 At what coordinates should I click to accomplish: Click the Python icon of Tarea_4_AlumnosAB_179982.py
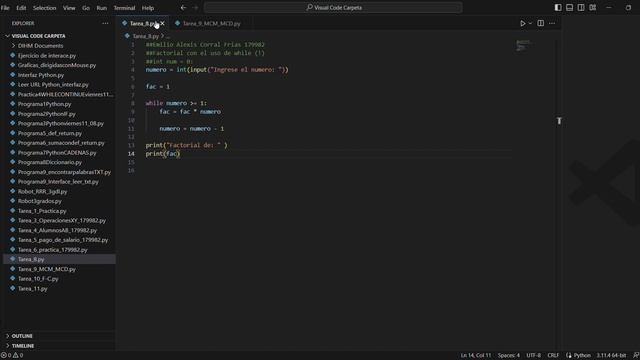click(x=13, y=230)
